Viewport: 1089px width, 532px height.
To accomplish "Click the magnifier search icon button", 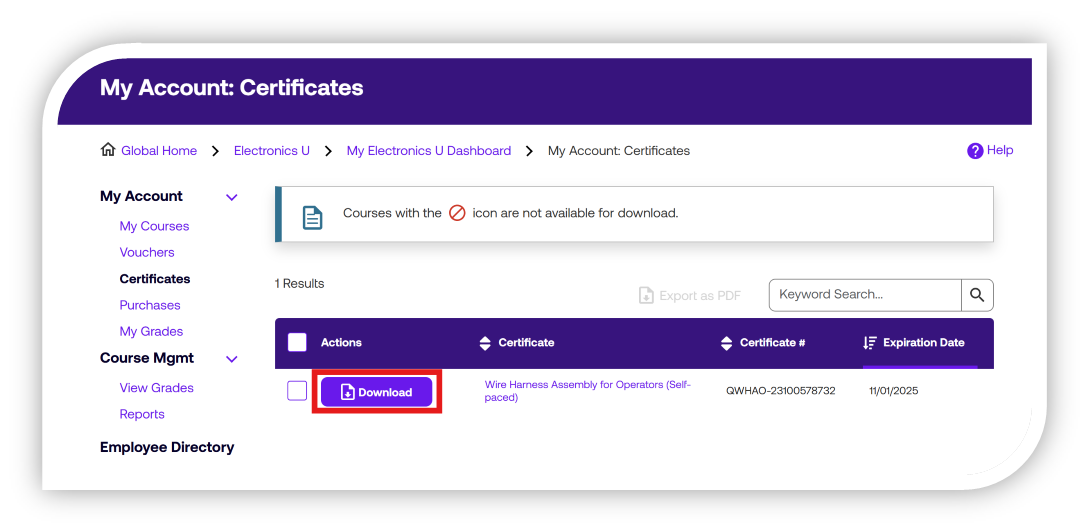I will coord(977,295).
